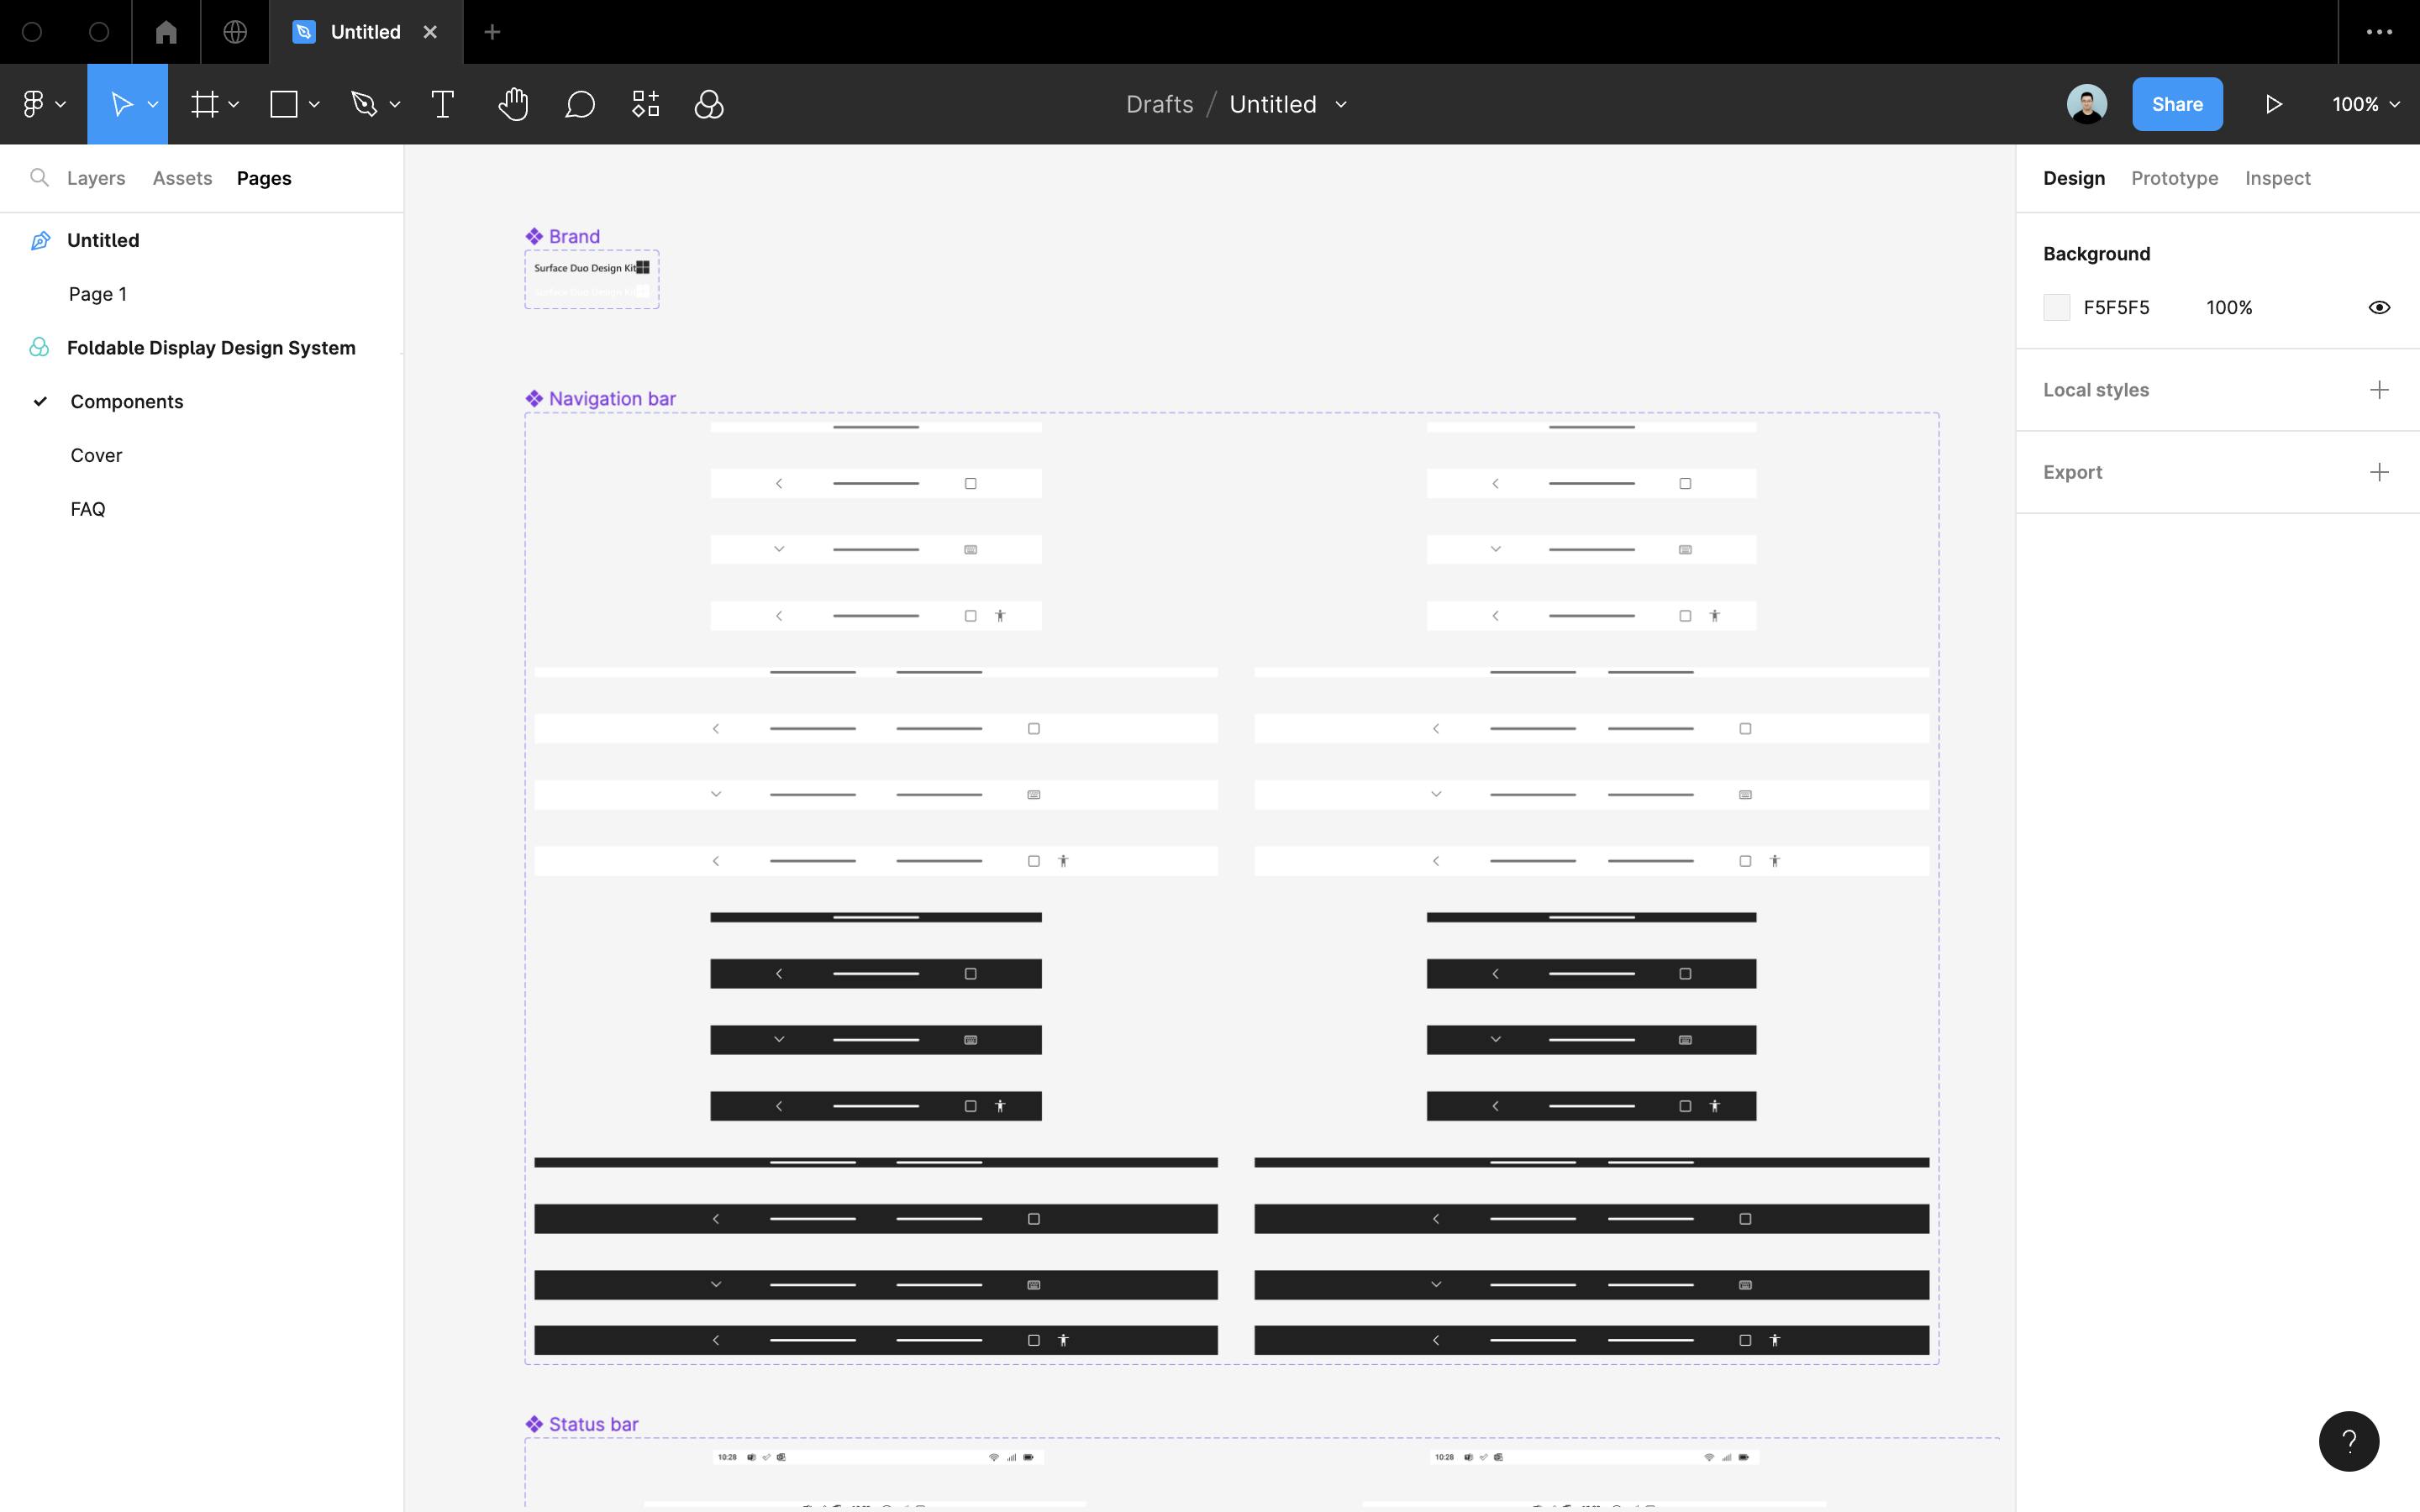Select the Comment tool

point(580,104)
